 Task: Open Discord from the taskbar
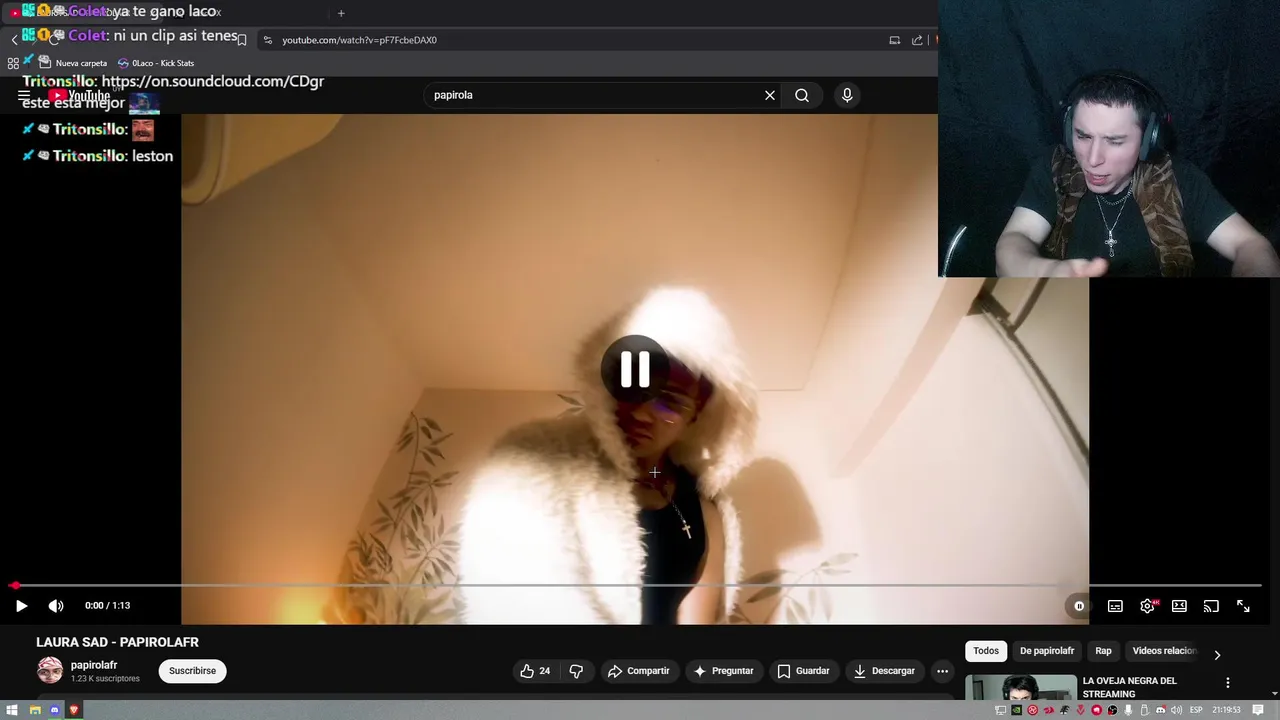pyautogui.click(x=55, y=710)
